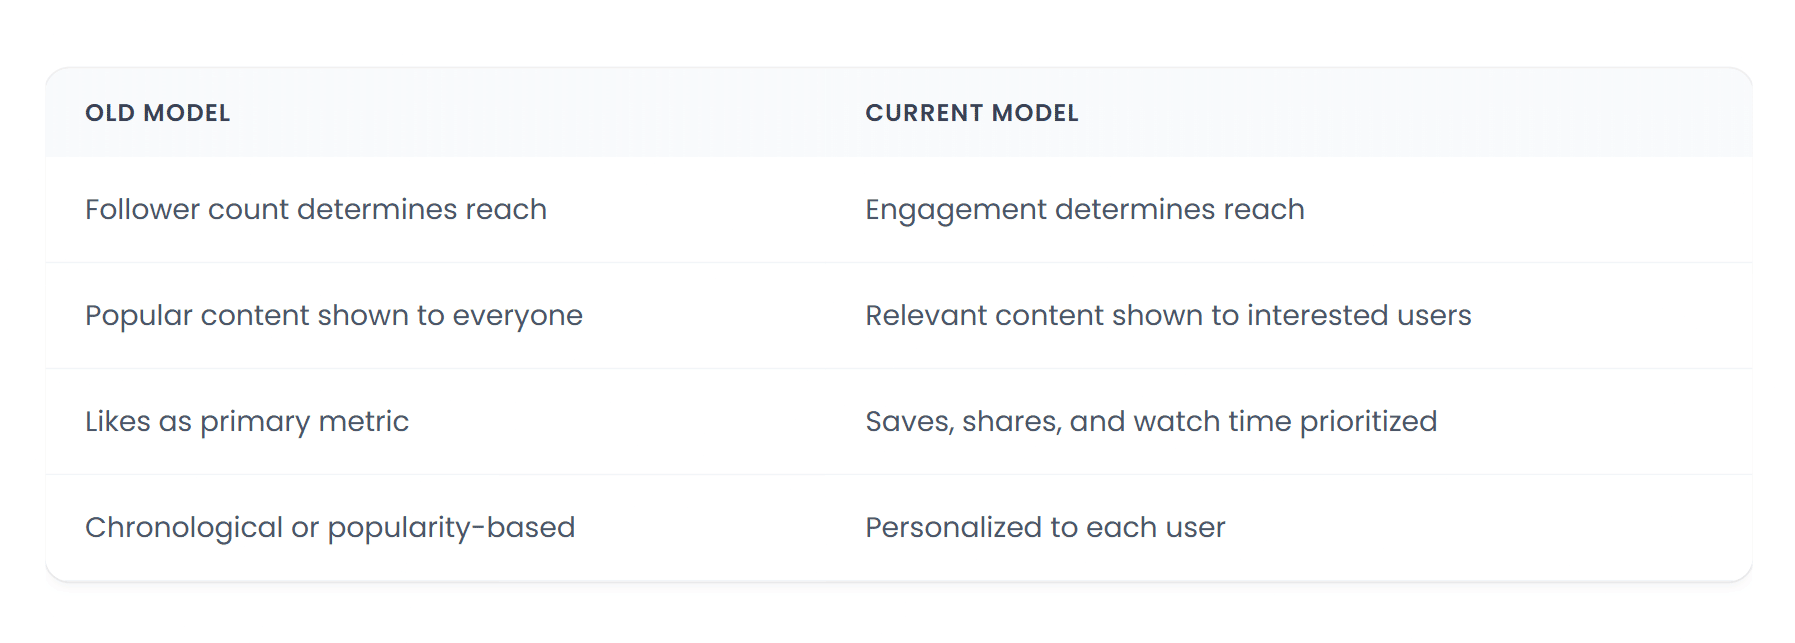Click the word 'Likes' in third row
This screenshot has height=643, width=1795.
point(117,421)
